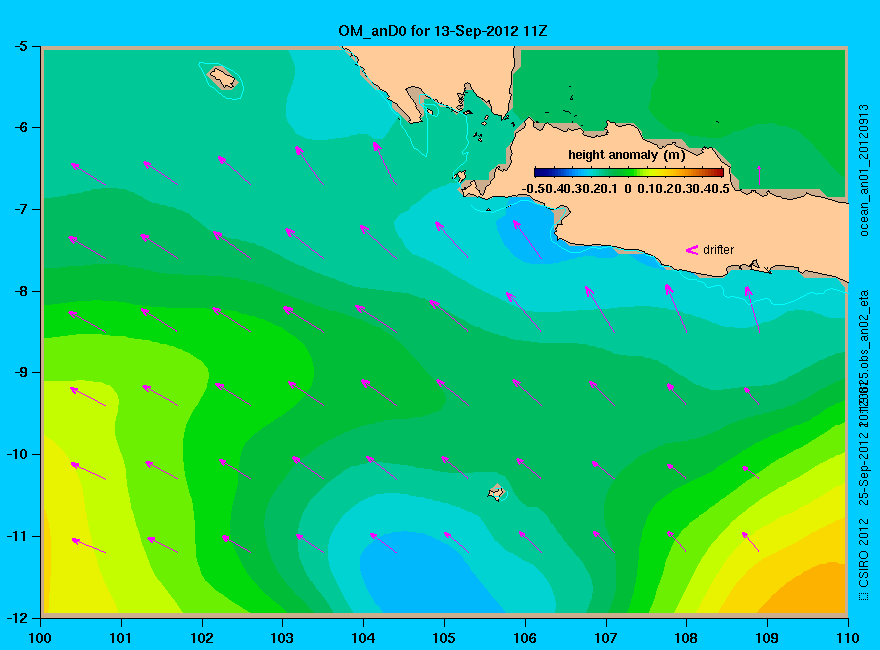Click the y-axis label "-7"

(x=20, y=209)
